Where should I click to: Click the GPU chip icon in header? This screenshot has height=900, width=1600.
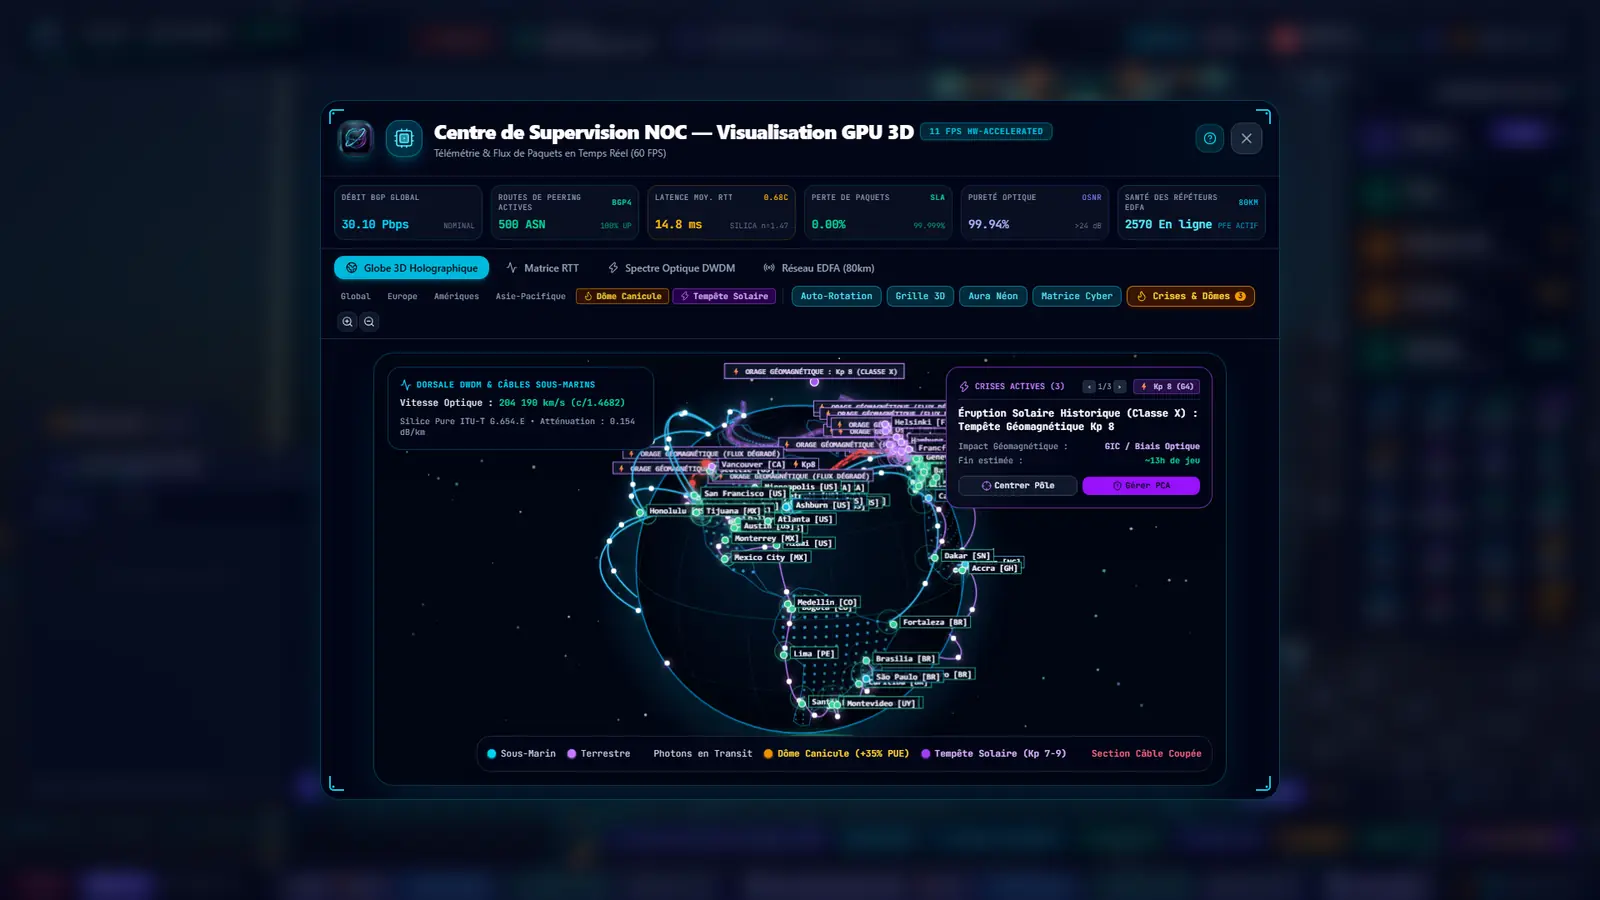click(x=404, y=138)
